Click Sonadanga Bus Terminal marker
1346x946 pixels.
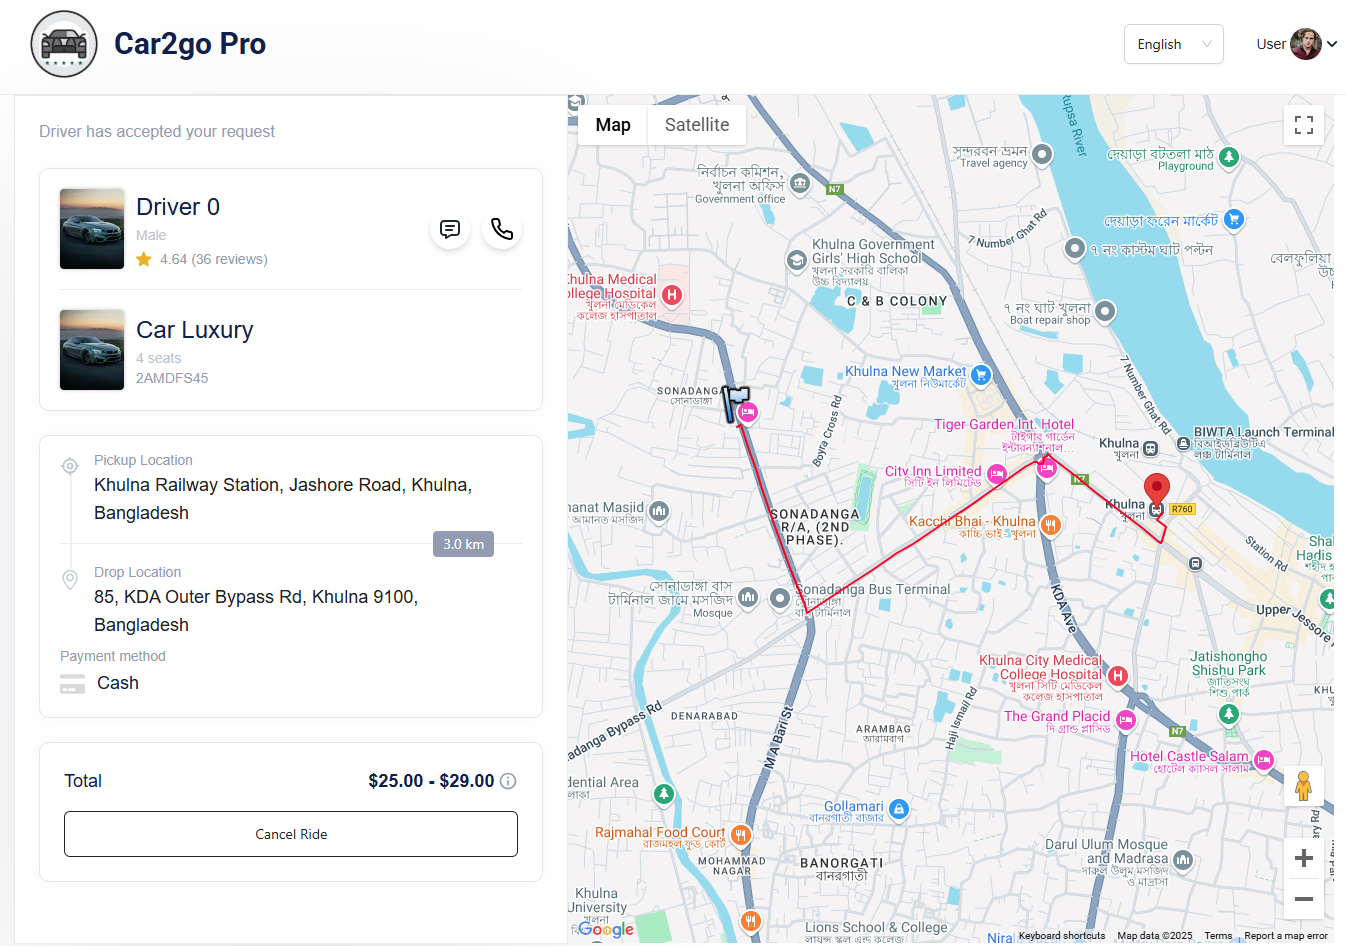click(780, 598)
